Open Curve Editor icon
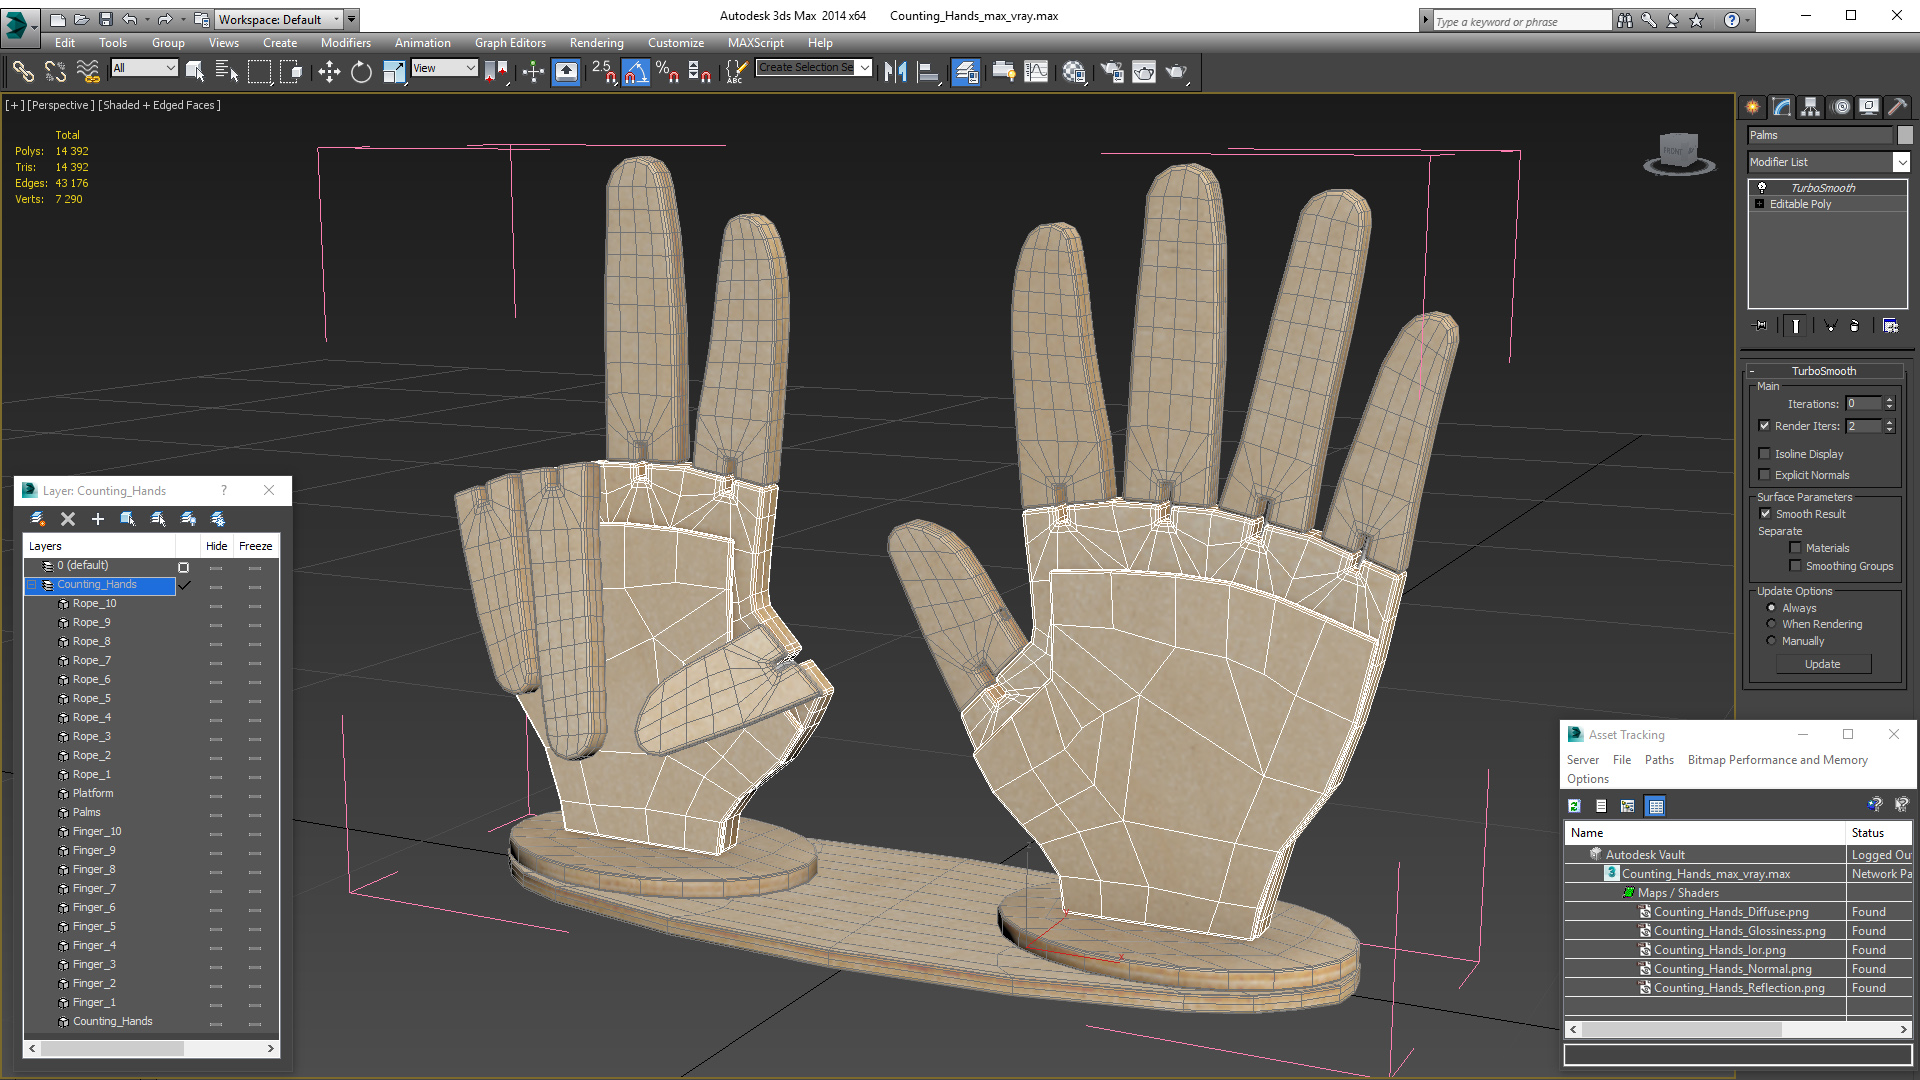This screenshot has height=1080, width=1920. coord(1036,71)
